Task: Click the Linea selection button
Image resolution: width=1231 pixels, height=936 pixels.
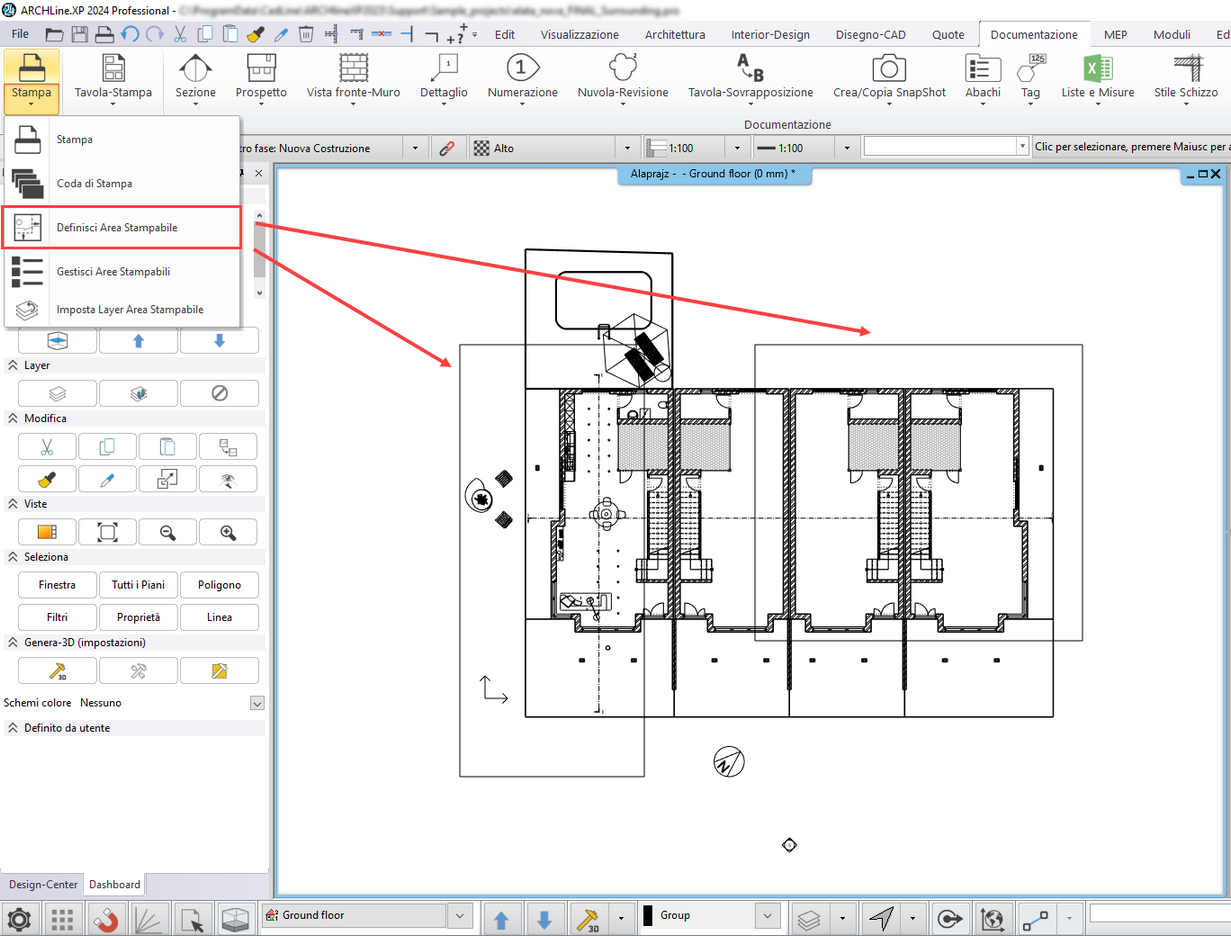Action: (219, 617)
